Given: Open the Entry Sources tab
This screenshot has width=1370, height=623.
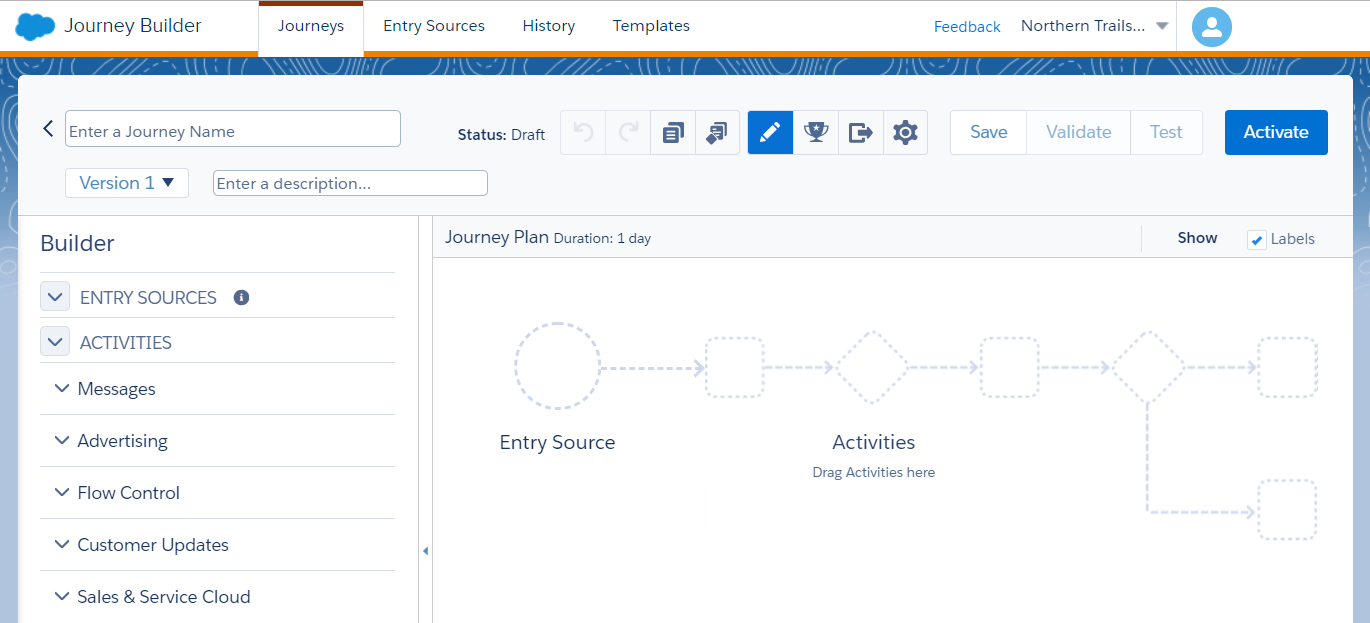Looking at the screenshot, I should coord(434,26).
